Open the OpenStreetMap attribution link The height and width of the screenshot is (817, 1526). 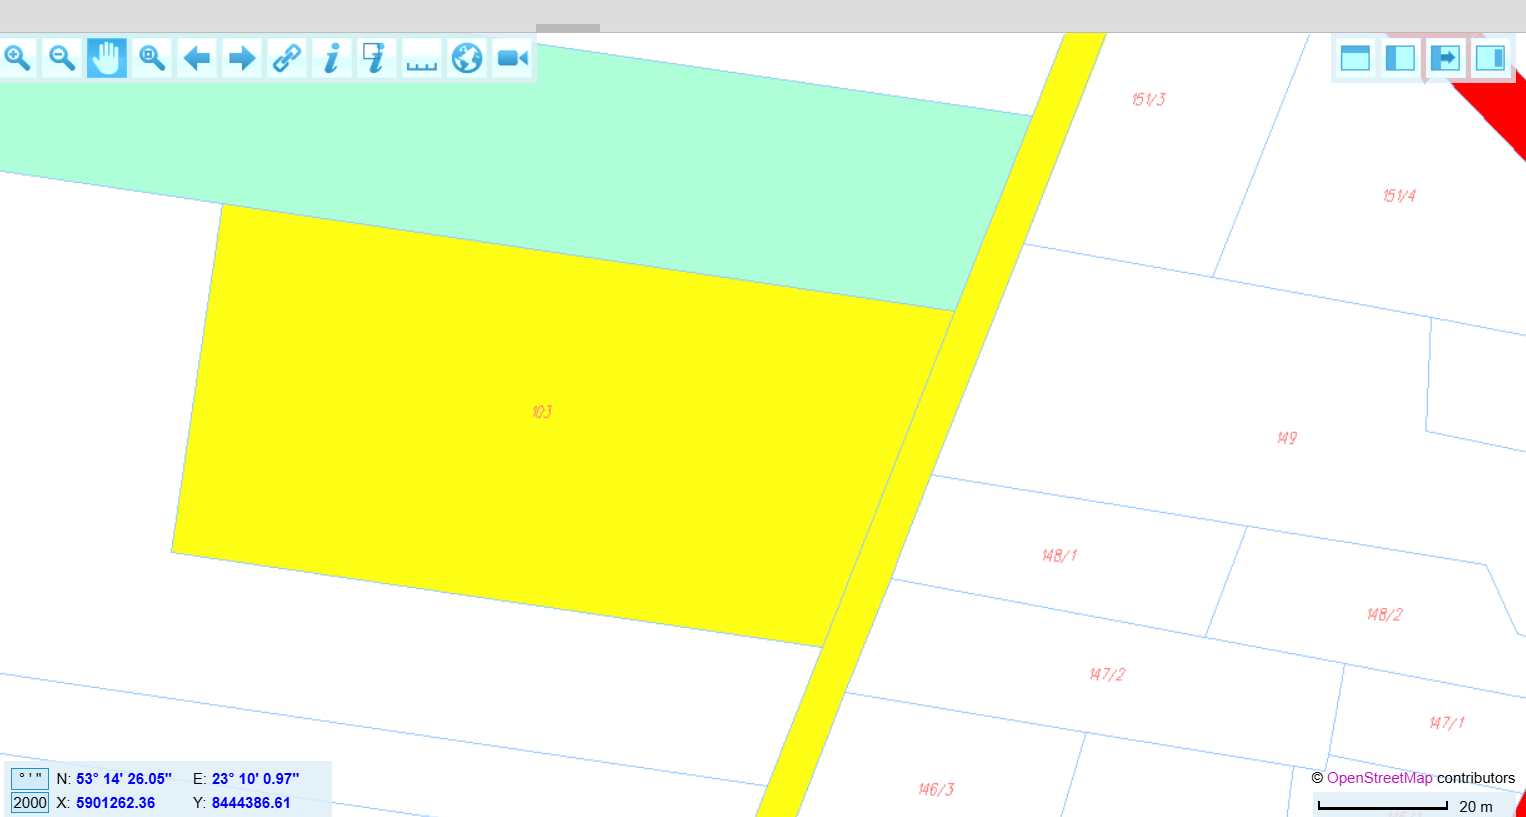point(1379,778)
